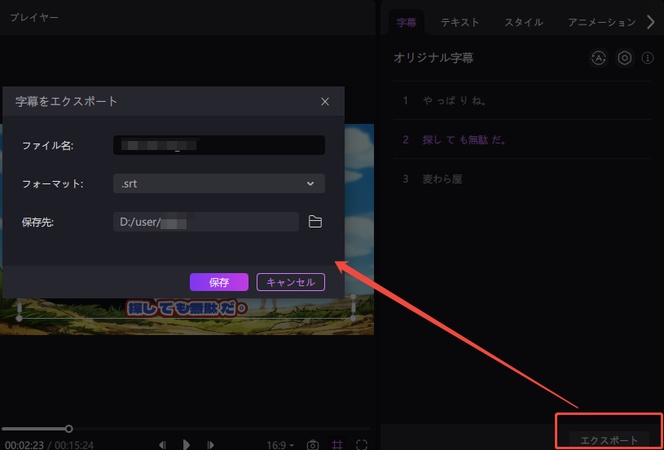
Task: Click the 保存 button
Action: pos(219,282)
